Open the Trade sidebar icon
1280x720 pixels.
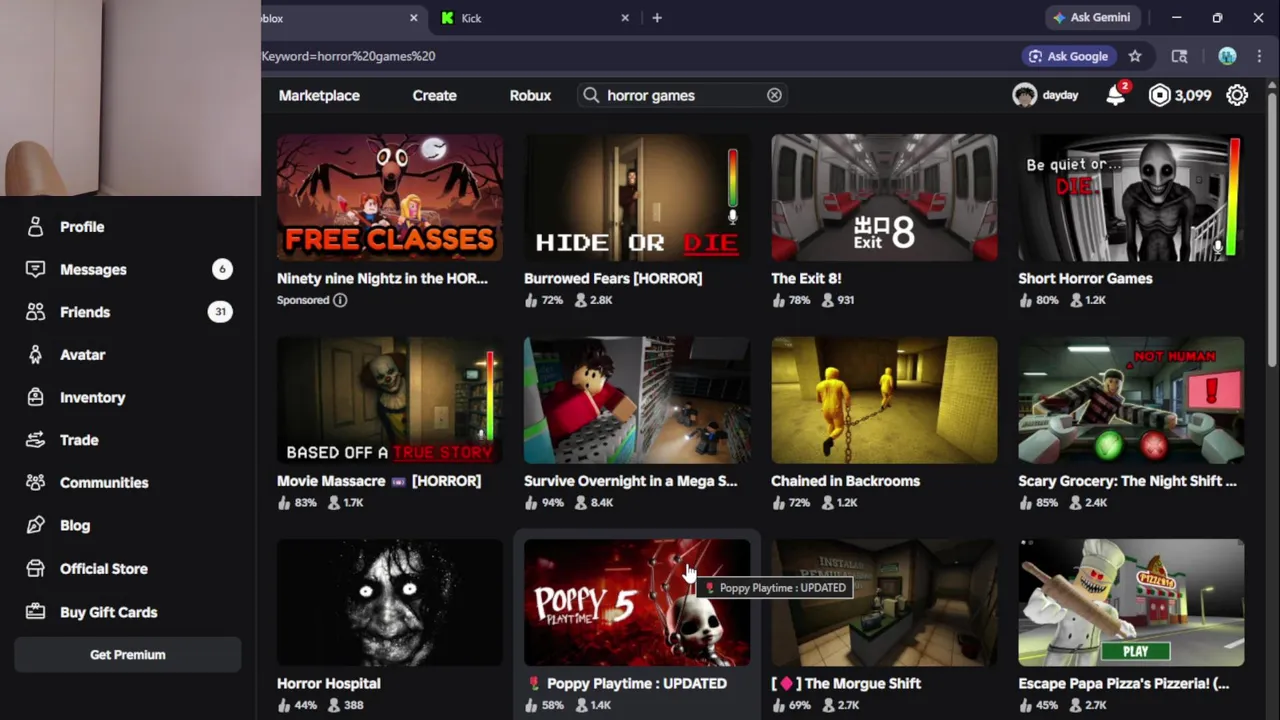pos(35,440)
